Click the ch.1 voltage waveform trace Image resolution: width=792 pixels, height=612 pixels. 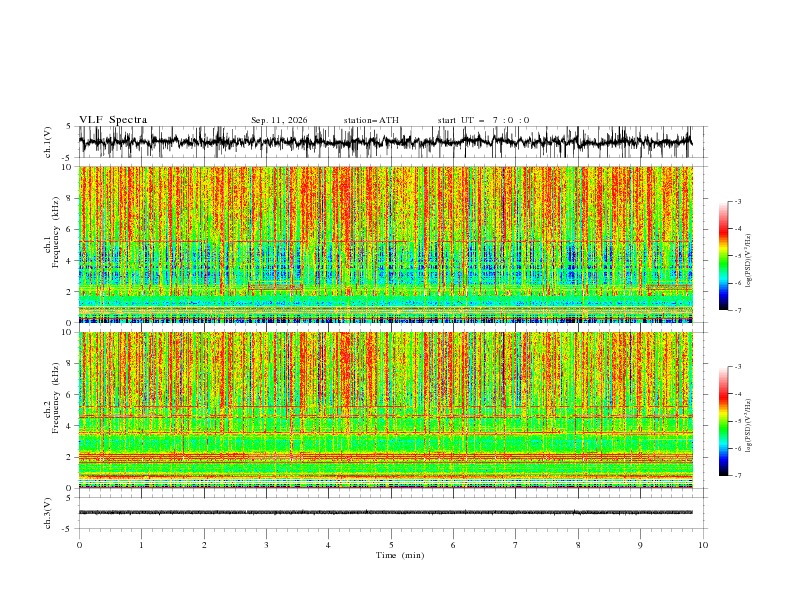(x=385, y=142)
